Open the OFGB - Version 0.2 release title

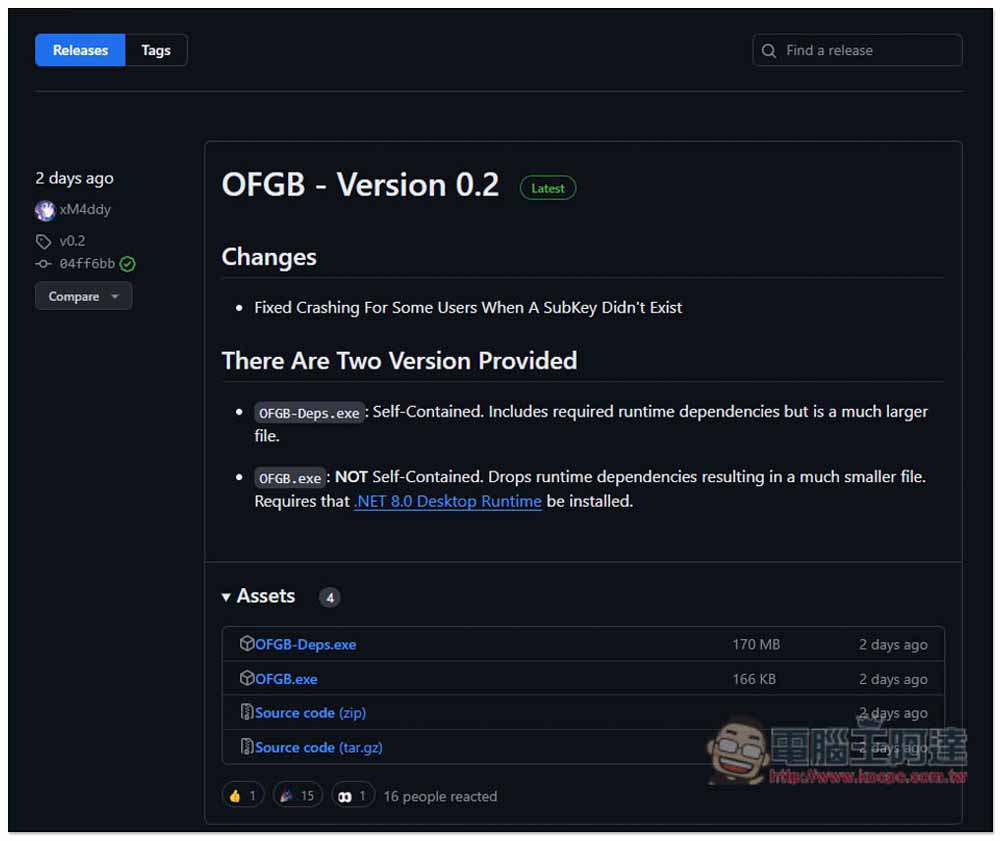click(360, 186)
